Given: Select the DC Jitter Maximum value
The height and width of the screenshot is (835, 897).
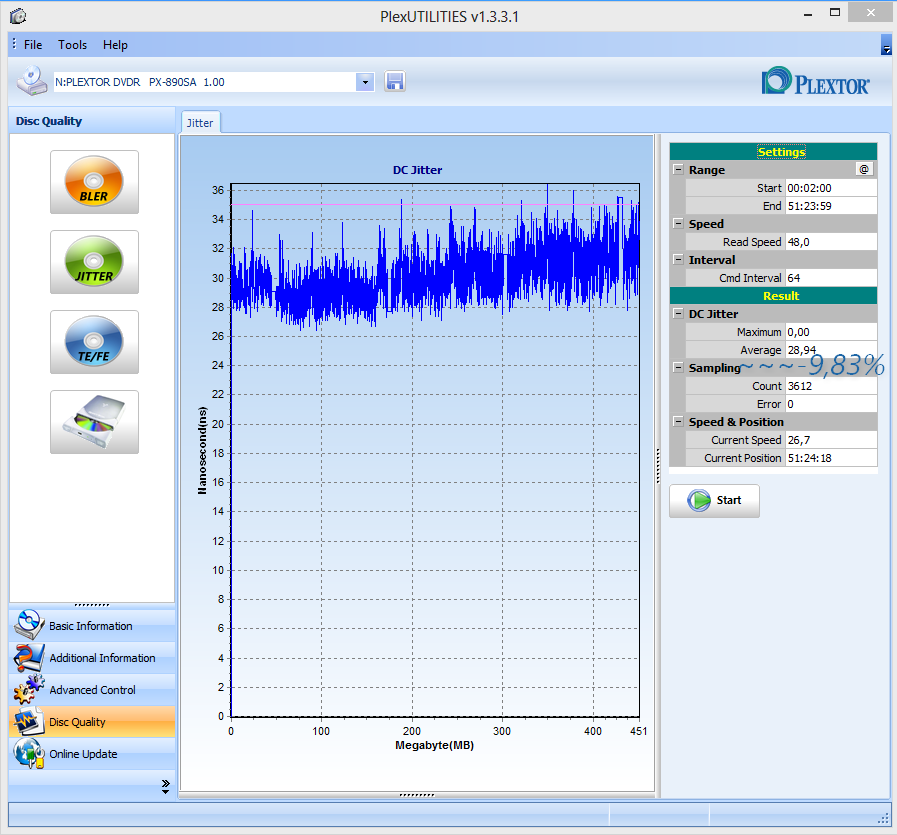Looking at the screenshot, I should click(831, 332).
